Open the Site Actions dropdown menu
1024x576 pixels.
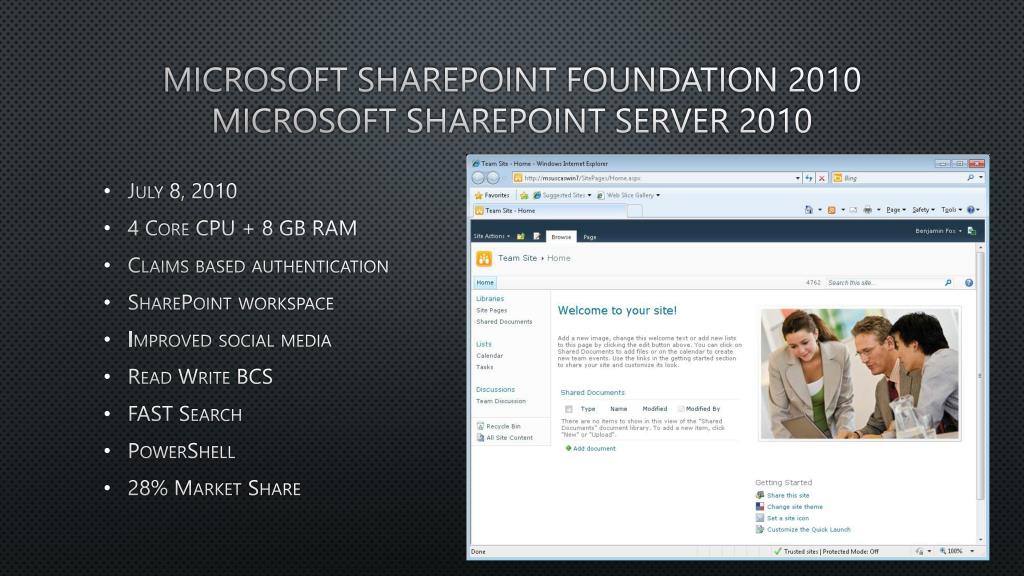491,236
